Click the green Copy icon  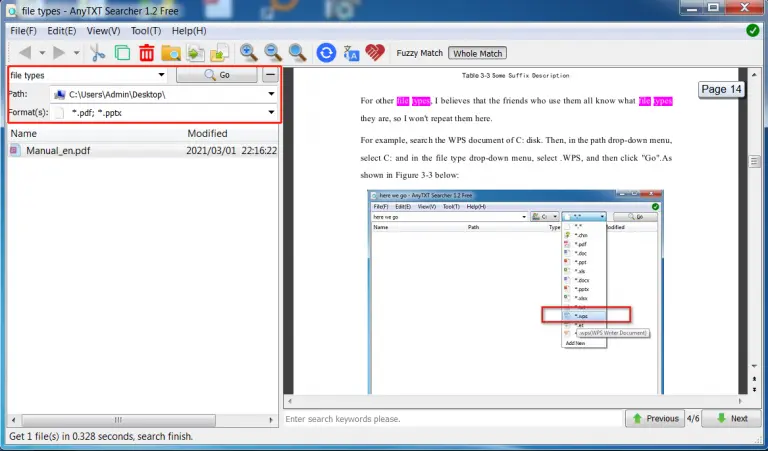tap(122, 52)
